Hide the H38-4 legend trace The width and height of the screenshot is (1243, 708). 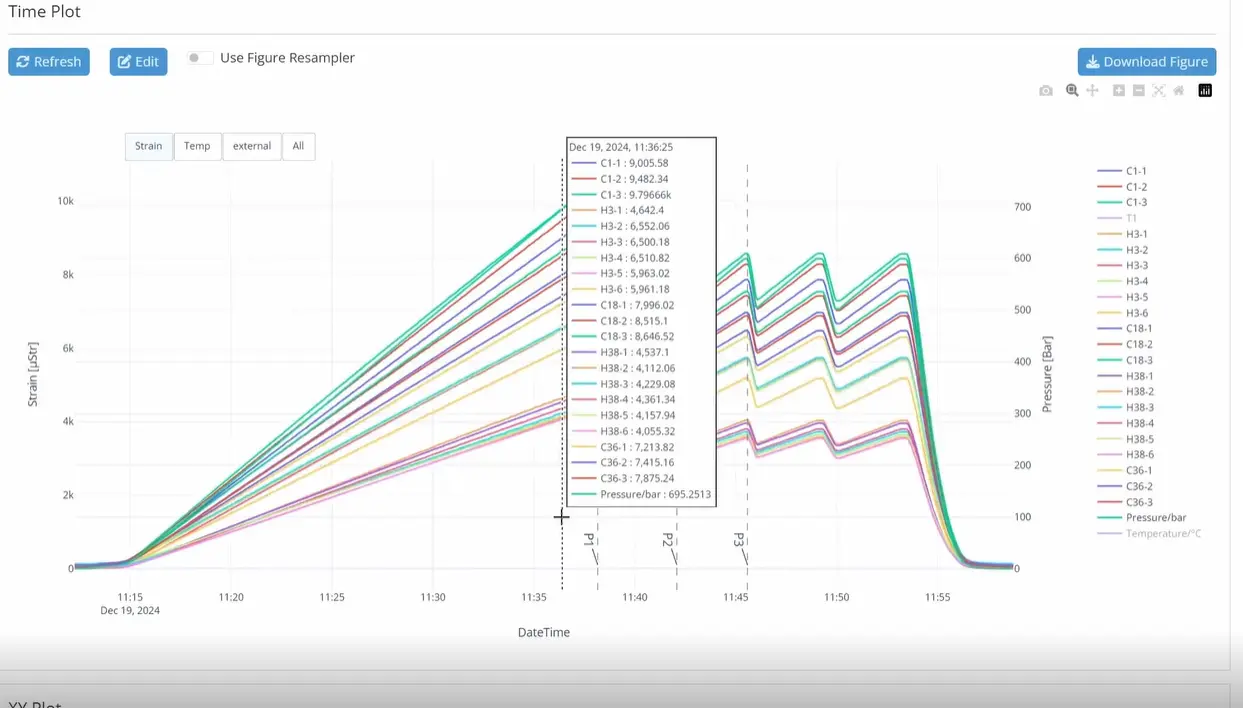point(1139,423)
